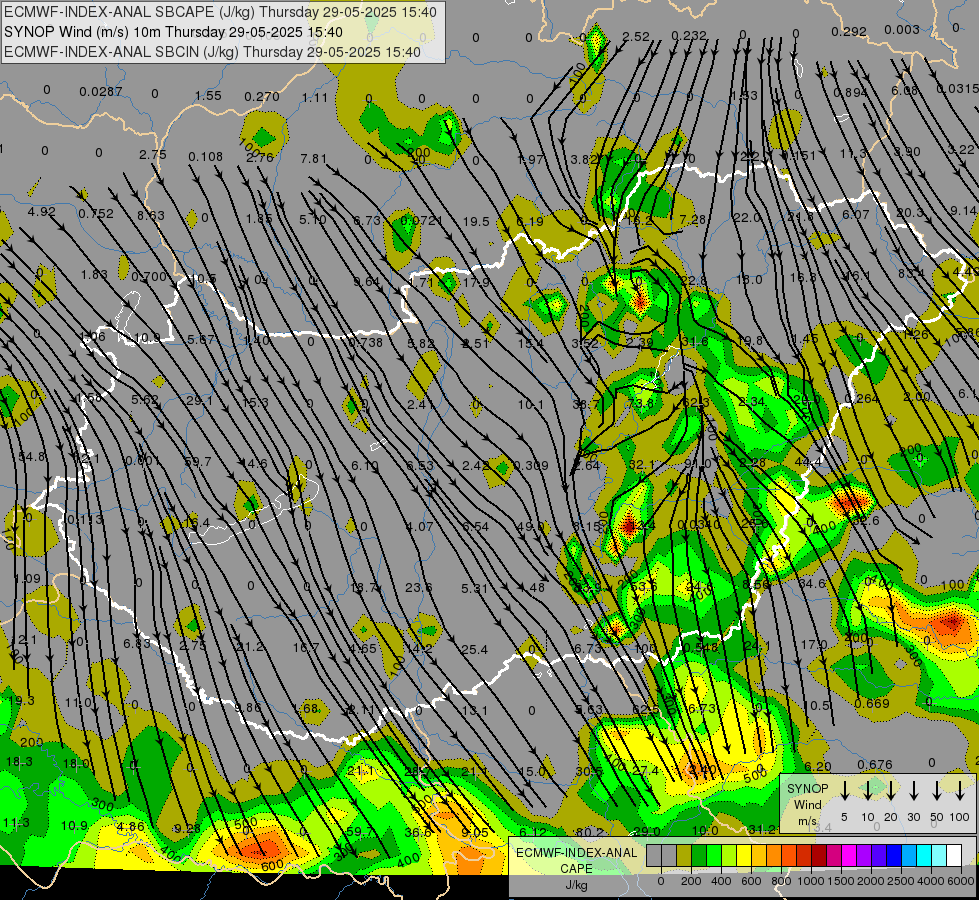Click the map value '22.0'
The image size is (979, 900).
pos(747,218)
